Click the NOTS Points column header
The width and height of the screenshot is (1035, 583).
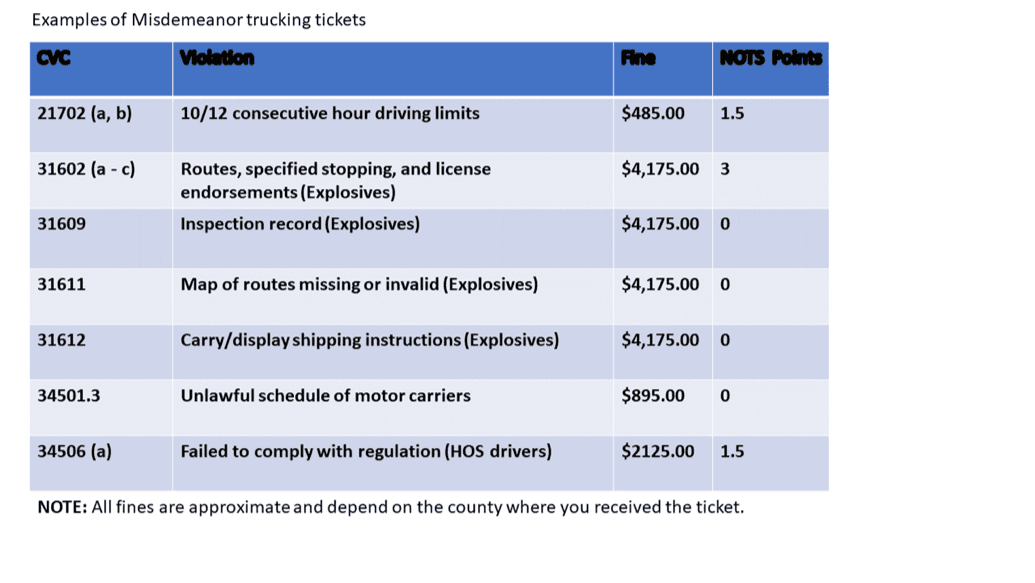tap(771, 58)
